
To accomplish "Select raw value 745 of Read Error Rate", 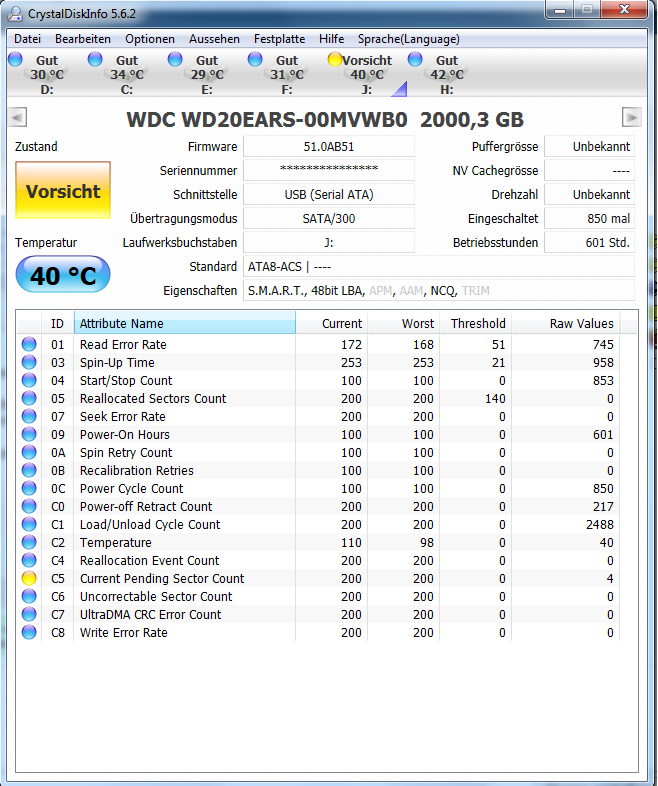I will [603, 344].
